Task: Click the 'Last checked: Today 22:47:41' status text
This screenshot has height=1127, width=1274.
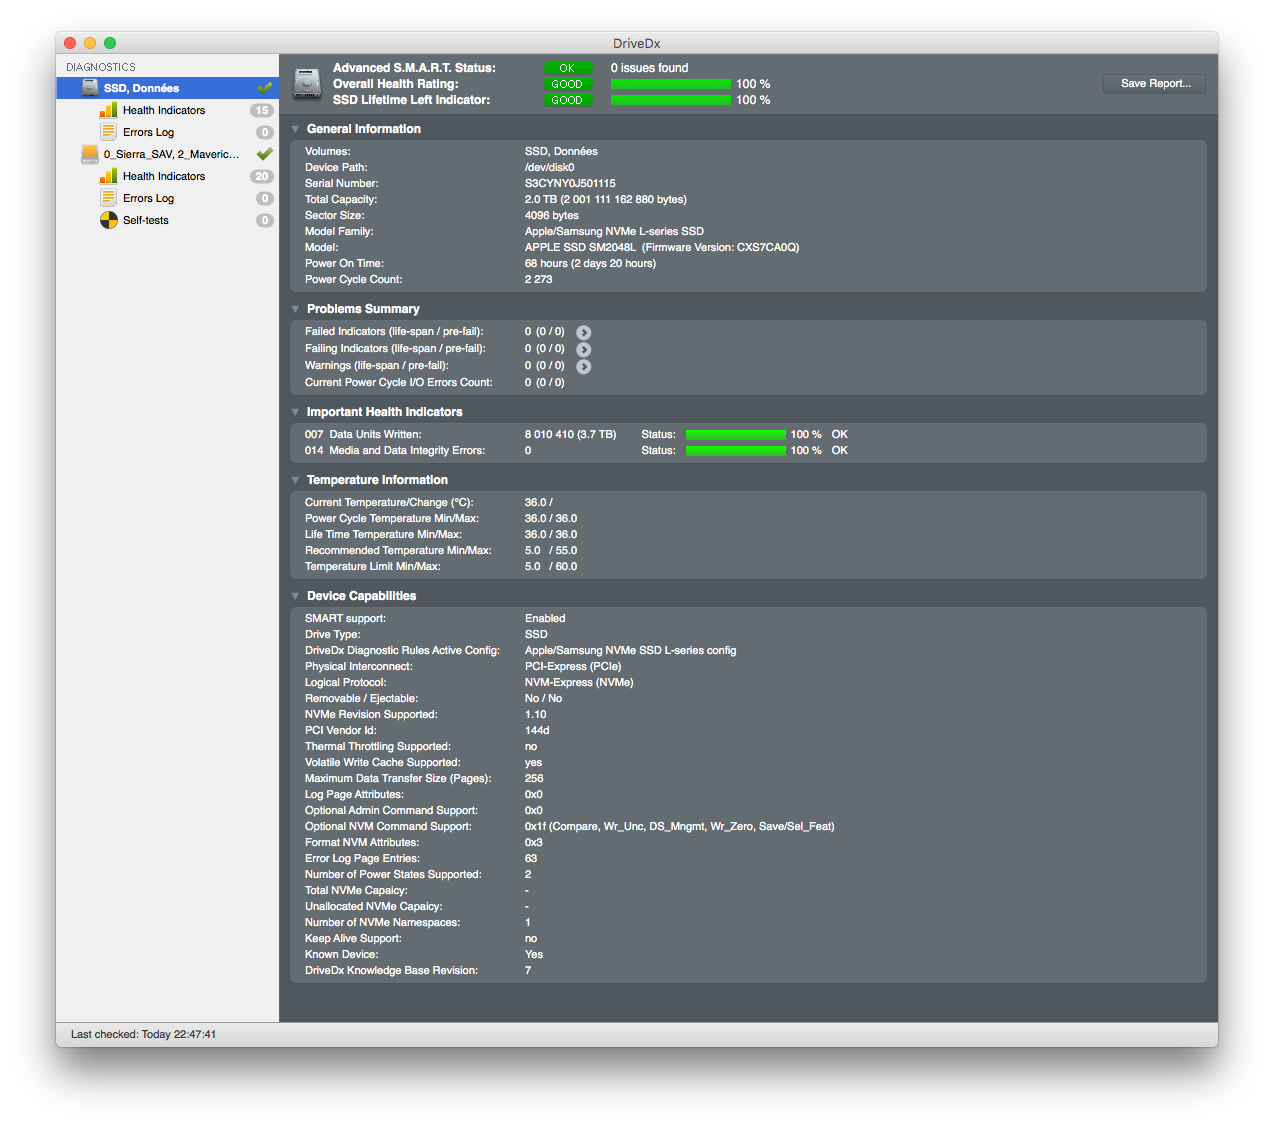Action: point(143,1034)
